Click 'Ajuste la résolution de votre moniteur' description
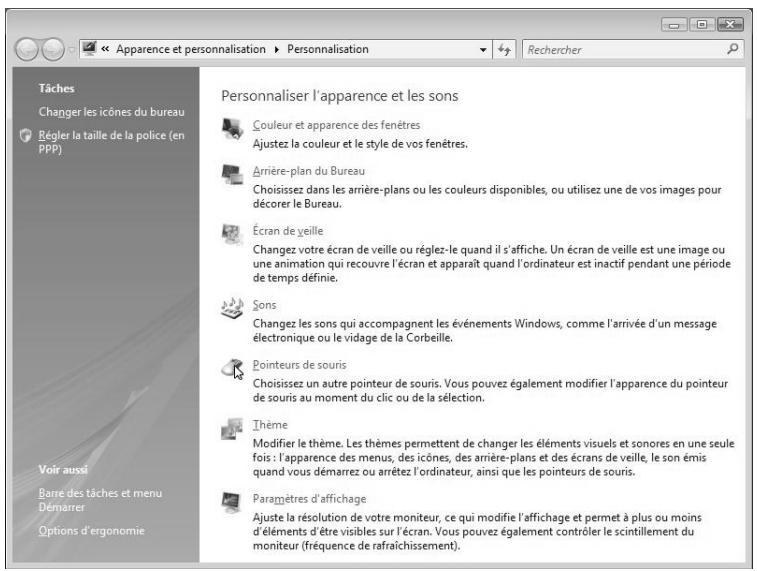 [x=477, y=531]
